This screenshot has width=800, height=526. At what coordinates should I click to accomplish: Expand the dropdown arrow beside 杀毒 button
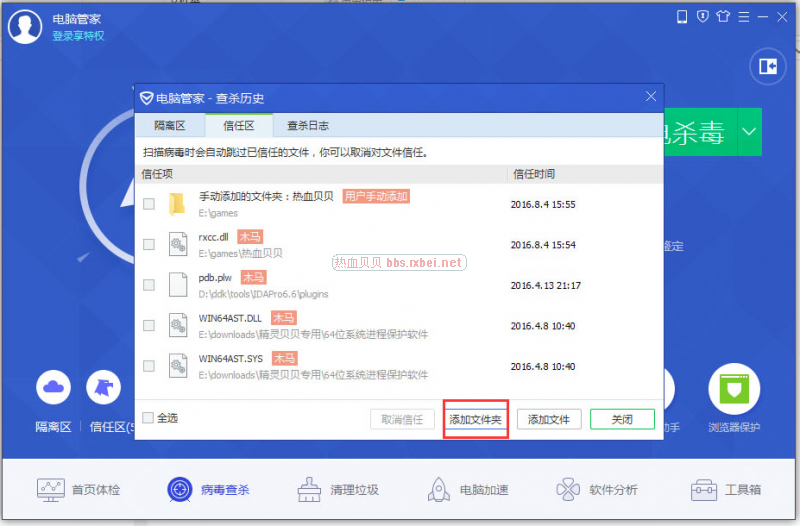point(749,132)
